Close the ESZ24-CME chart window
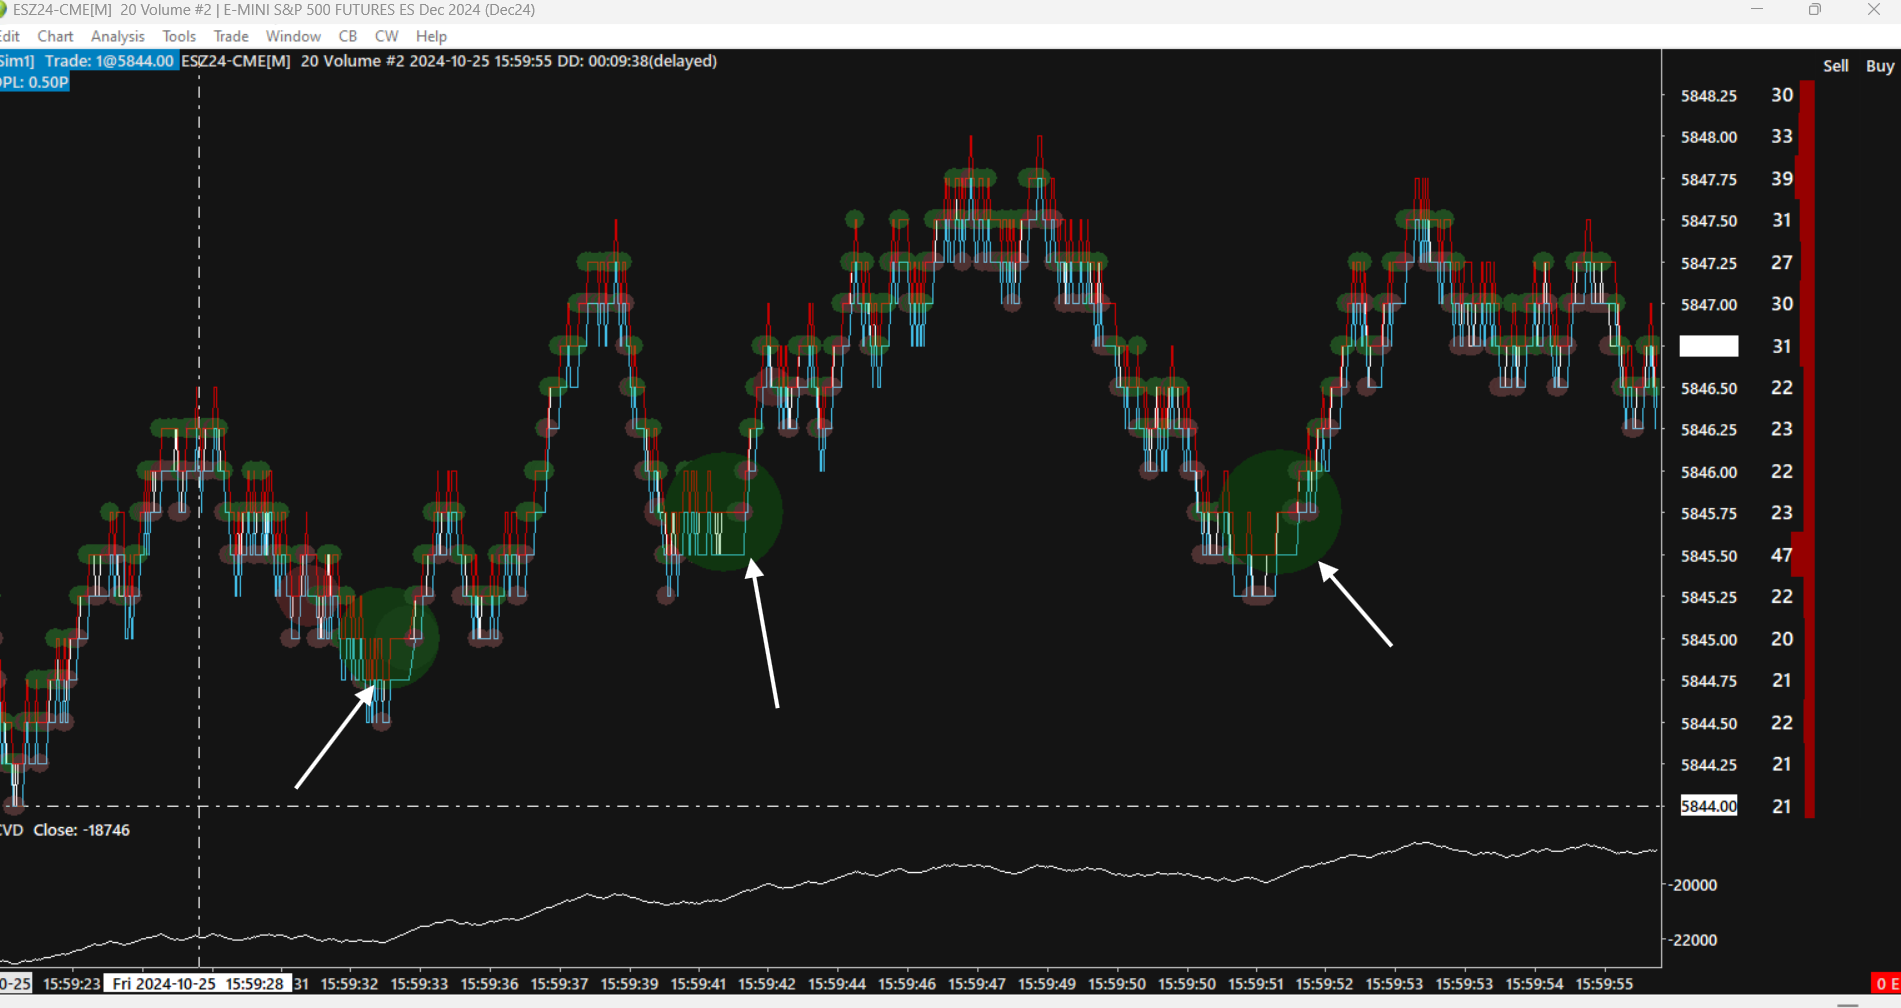Screen dimensions: 1901x1008 1874,10
